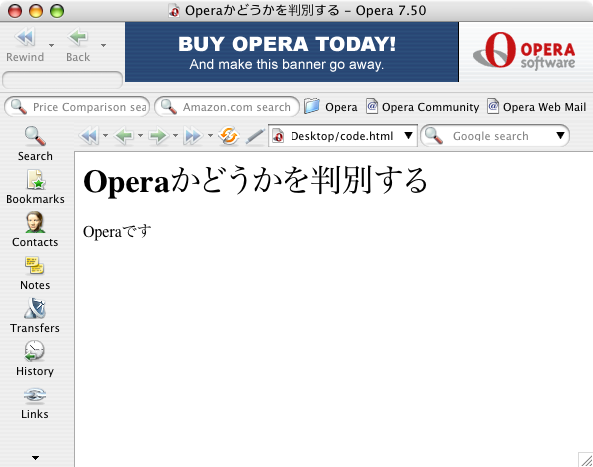The width and height of the screenshot is (593, 467).
Task: Open back arrow dropdown in address toolbar
Action: click(140, 135)
